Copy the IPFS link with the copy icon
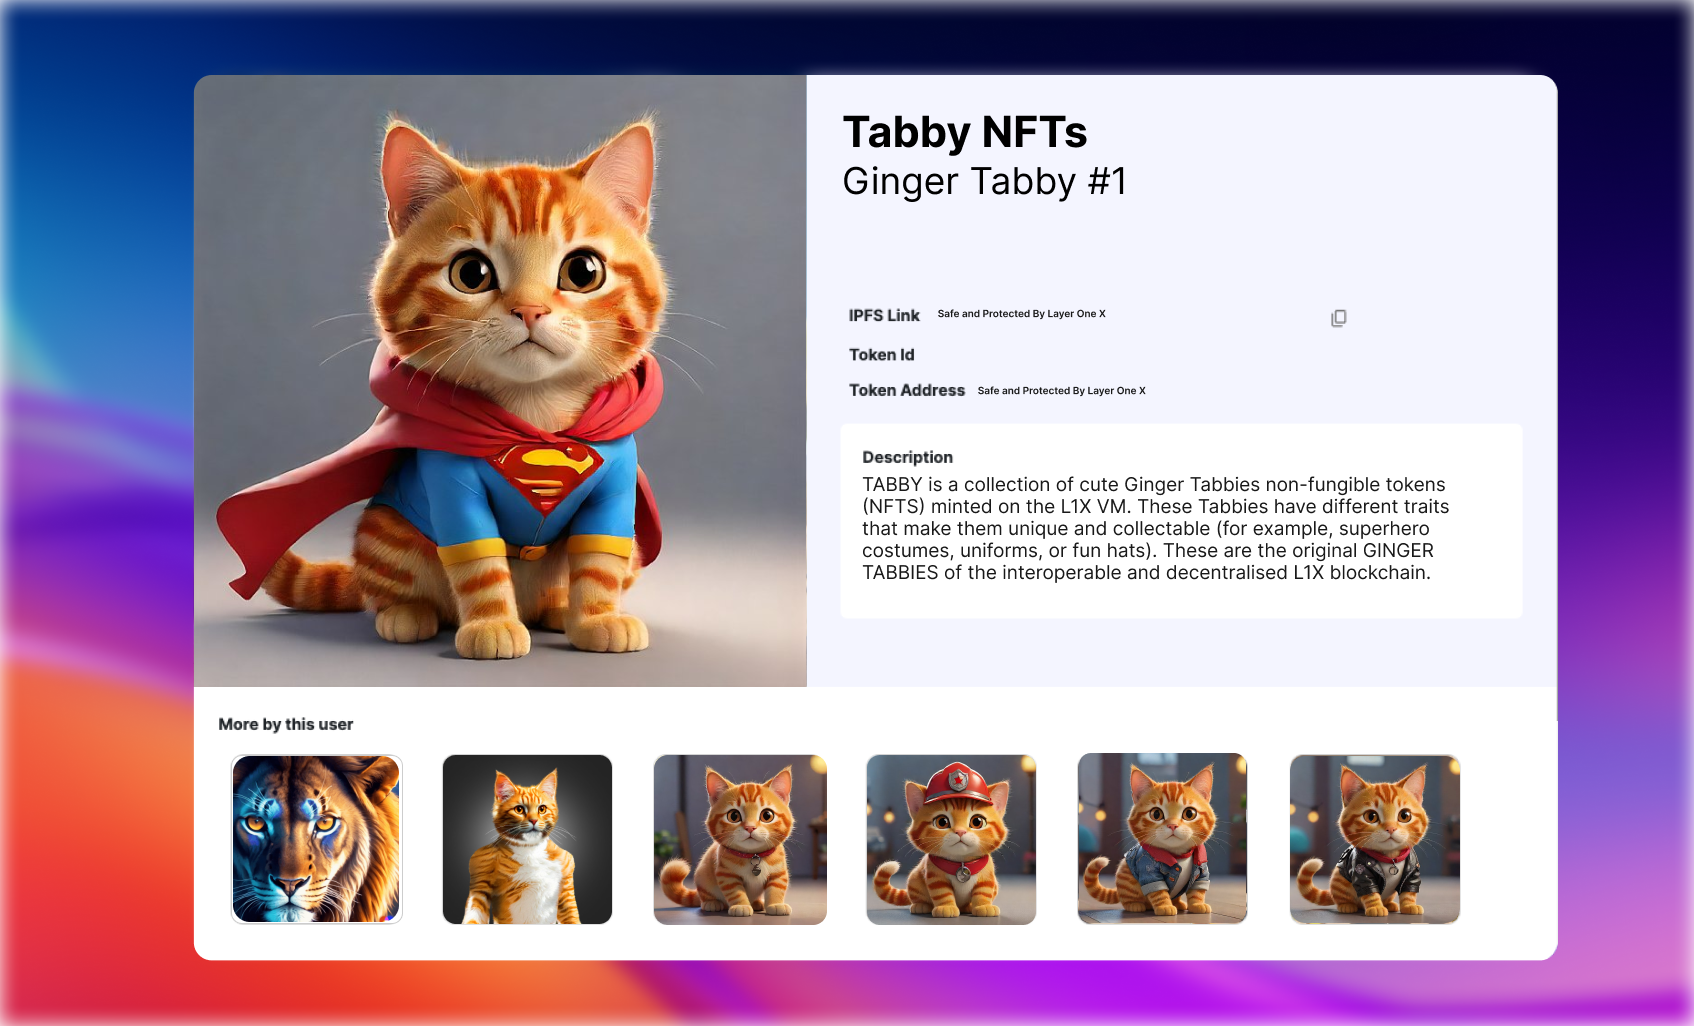Viewport: 1694px width, 1026px height. (x=1338, y=318)
